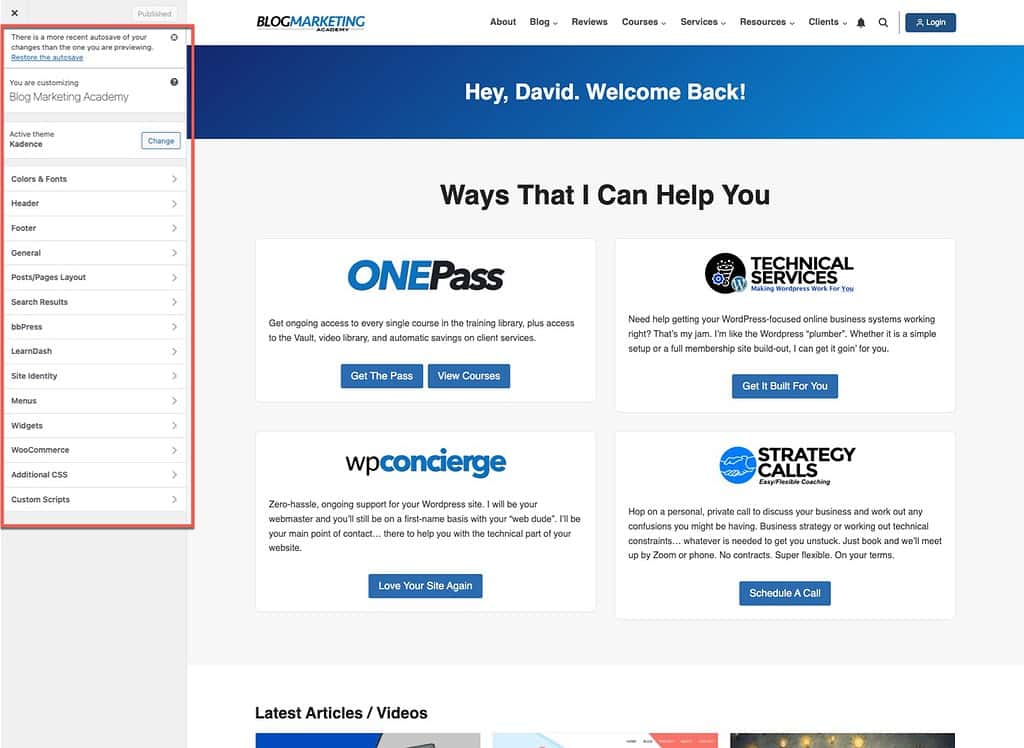Viewport: 1024px width, 748px height.
Task: Click the wpconcierge logo
Action: 425,463
